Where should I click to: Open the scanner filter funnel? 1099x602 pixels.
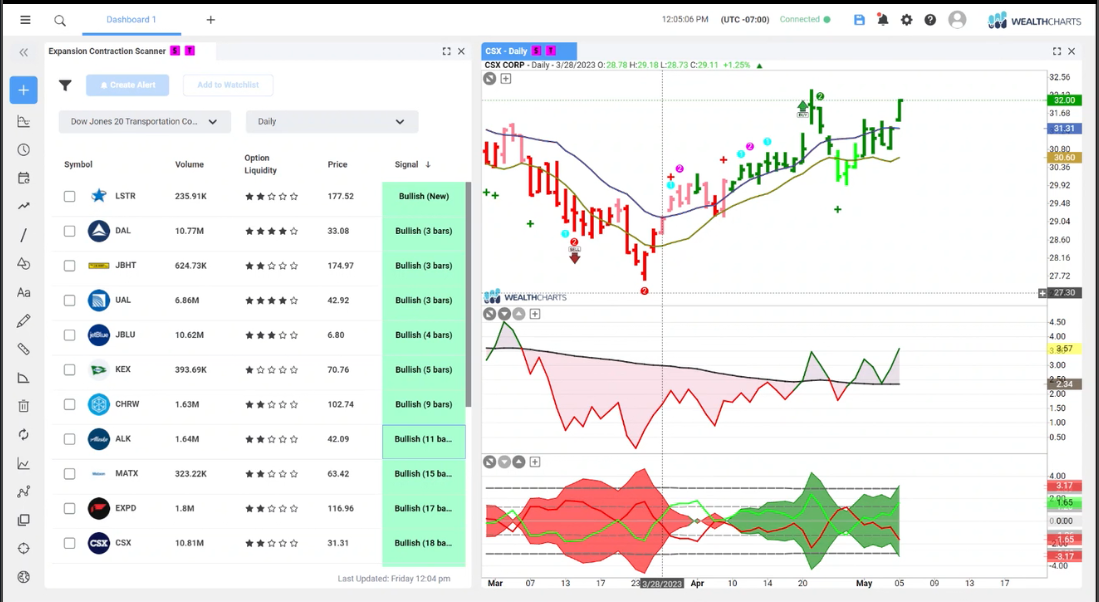(x=65, y=85)
